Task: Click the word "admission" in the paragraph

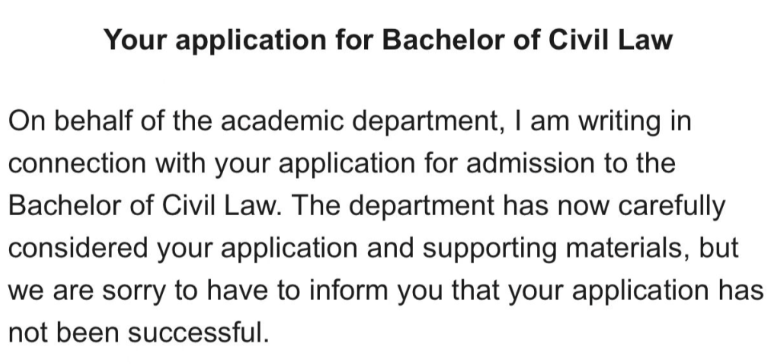Action: [531, 163]
